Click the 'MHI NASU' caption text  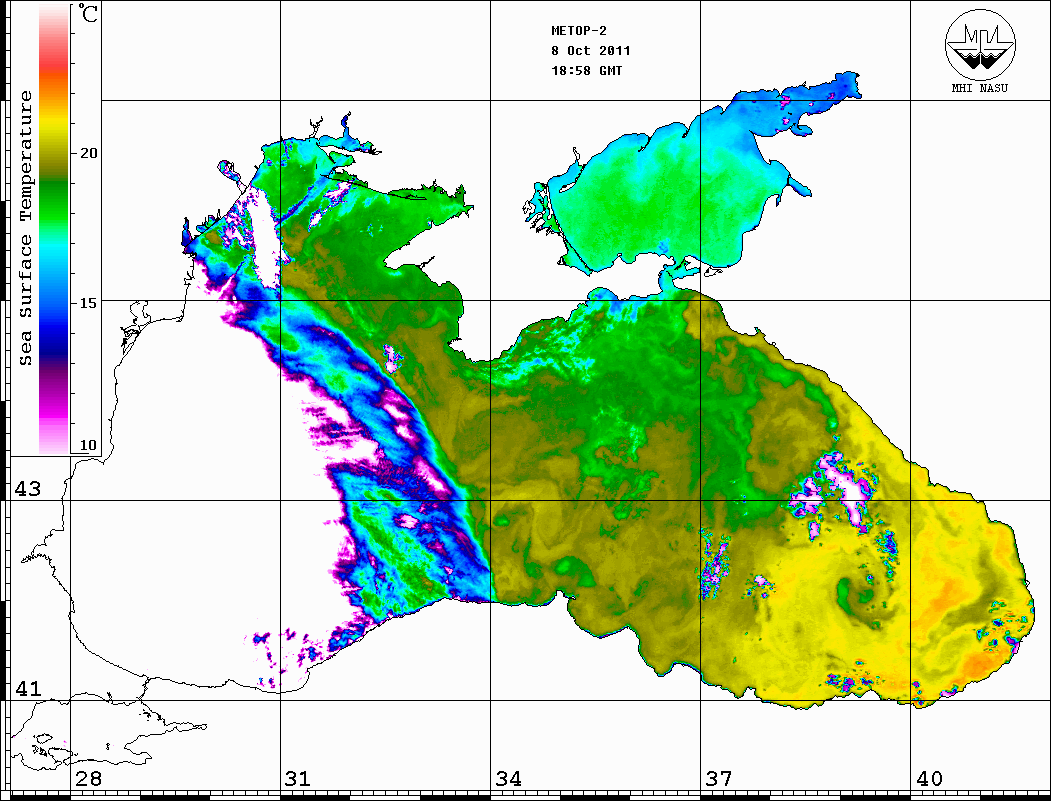(979, 88)
